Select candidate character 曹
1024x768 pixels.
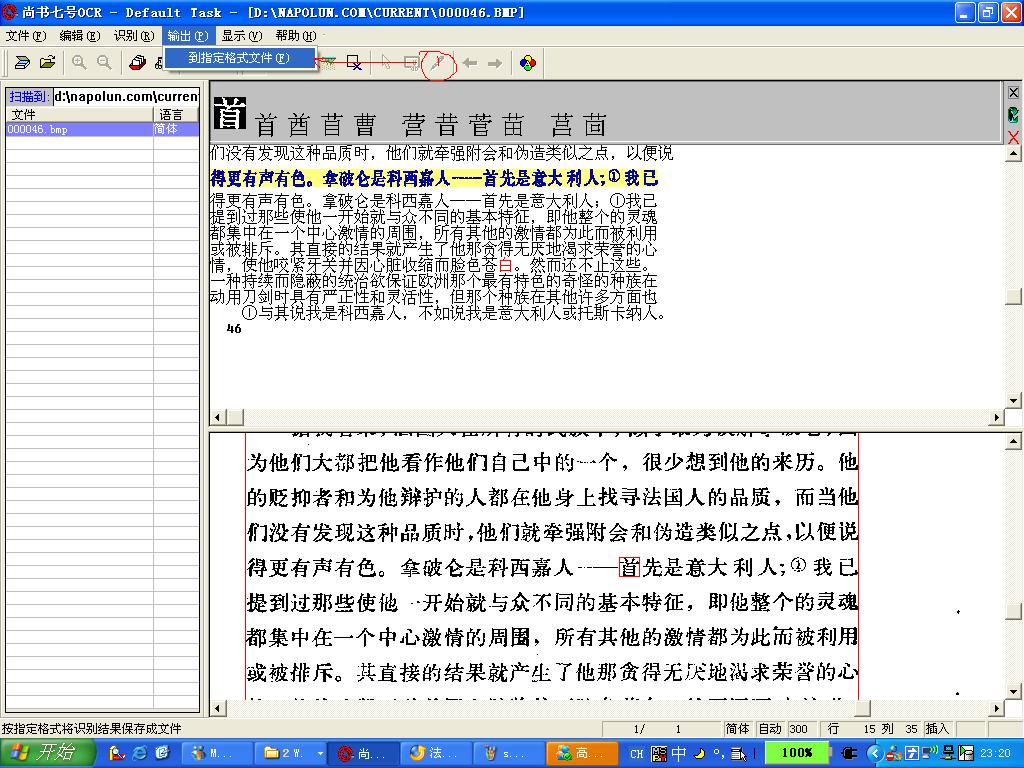coord(365,124)
